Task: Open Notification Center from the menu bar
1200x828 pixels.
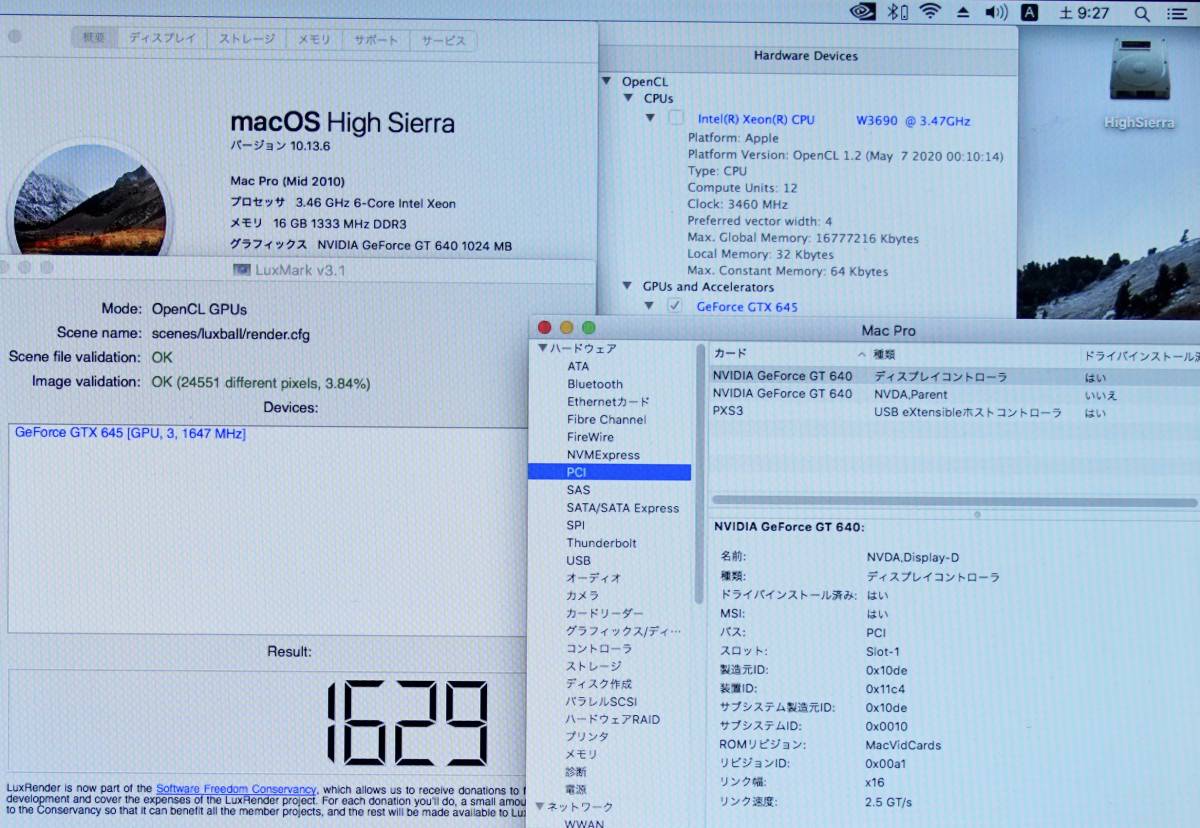Action: pos(1177,13)
